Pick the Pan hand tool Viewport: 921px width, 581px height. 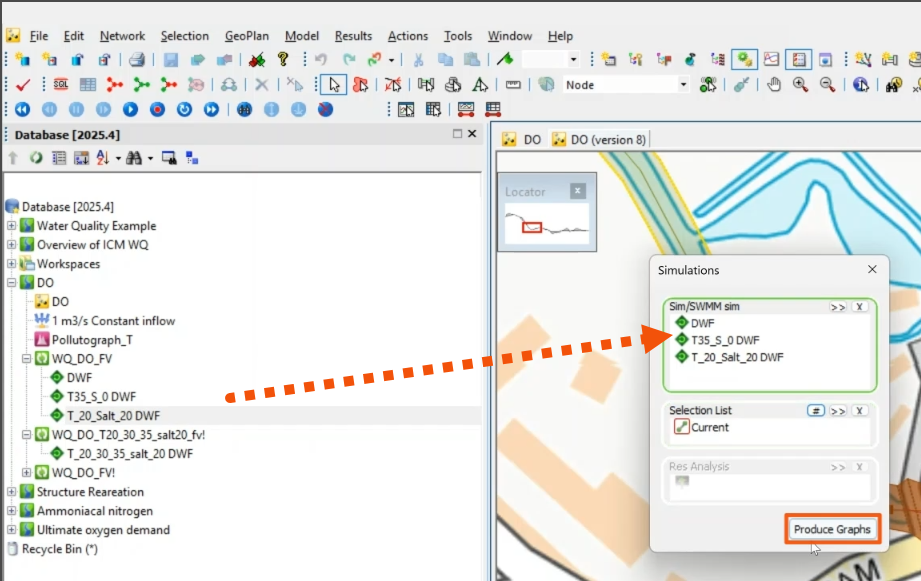(x=775, y=84)
